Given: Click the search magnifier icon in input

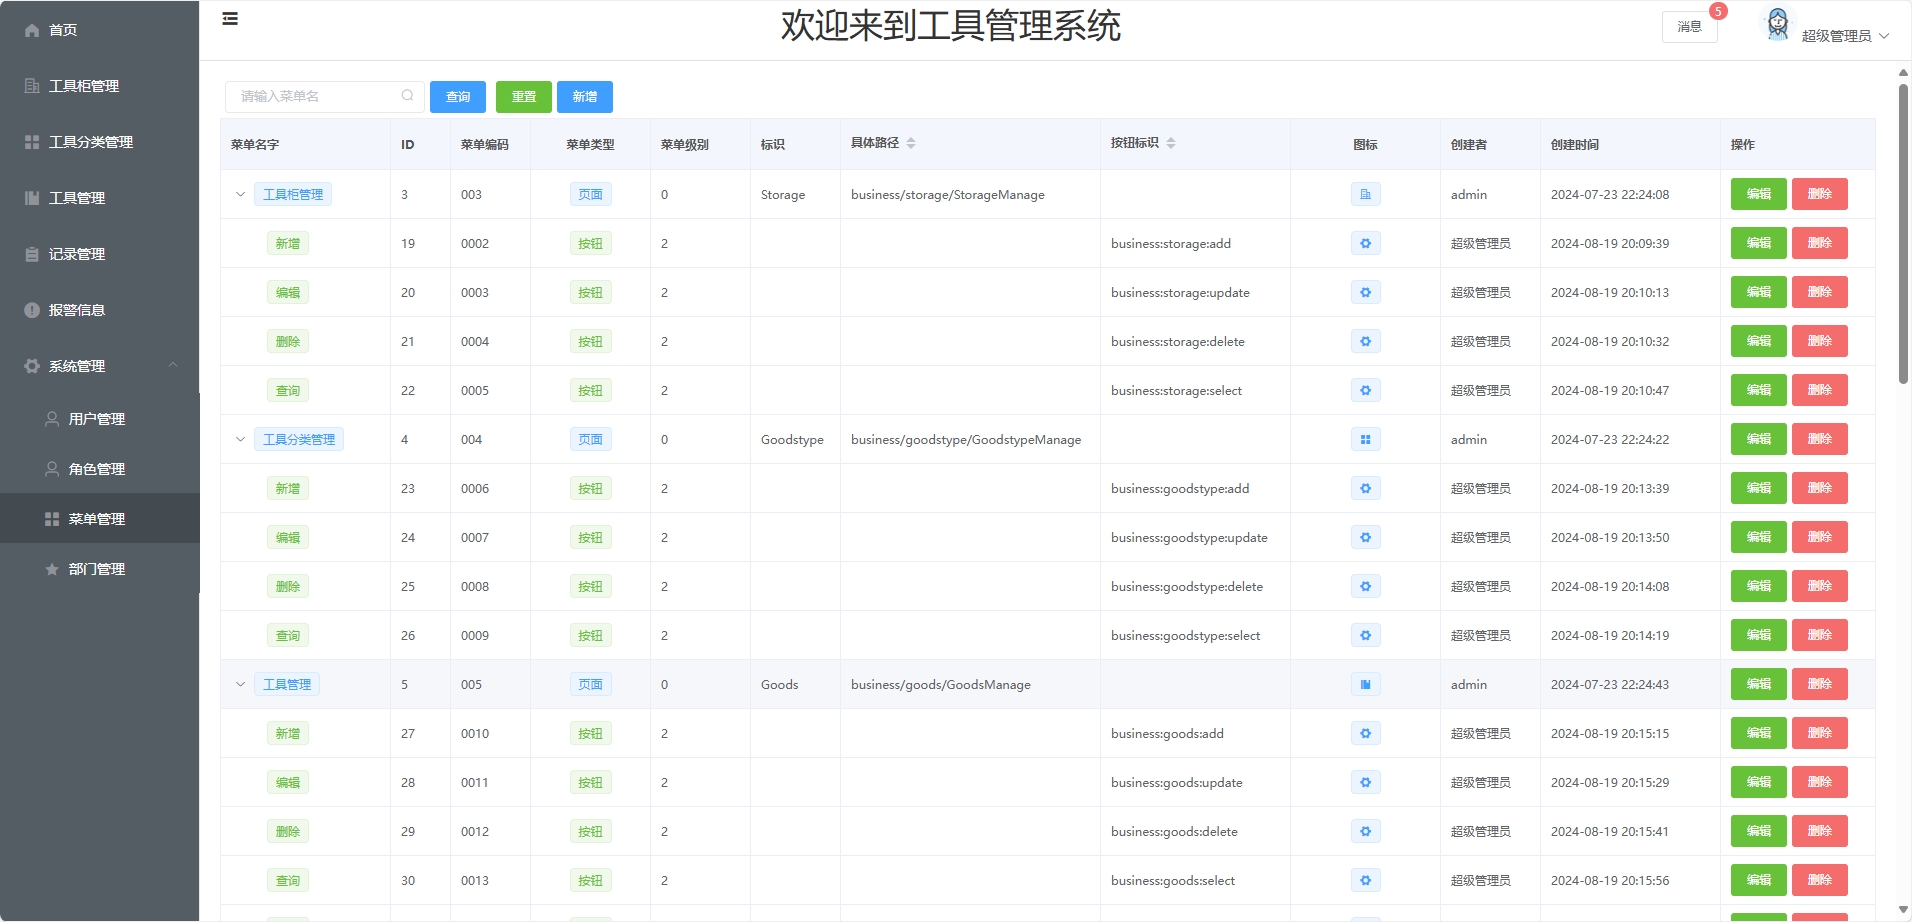Looking at the screenshot, I should 407,96.
